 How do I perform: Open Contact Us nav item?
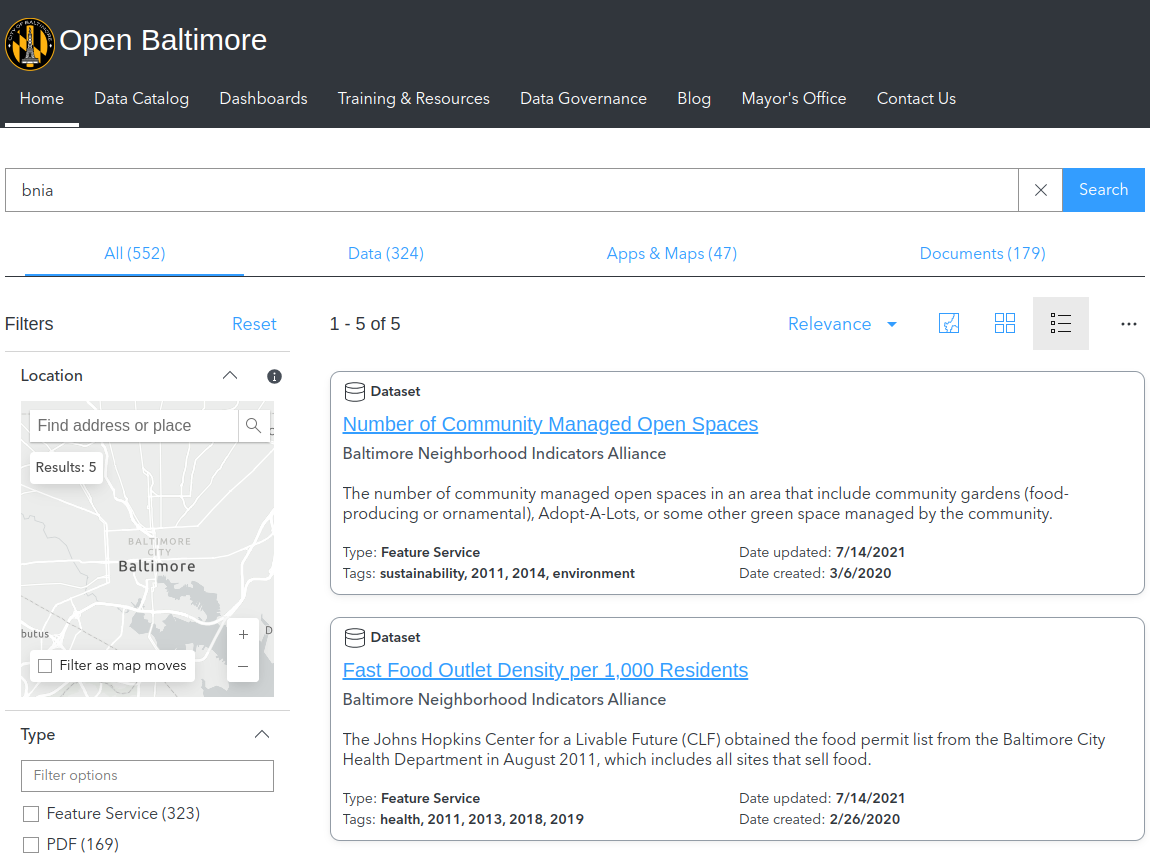point(916,98)
